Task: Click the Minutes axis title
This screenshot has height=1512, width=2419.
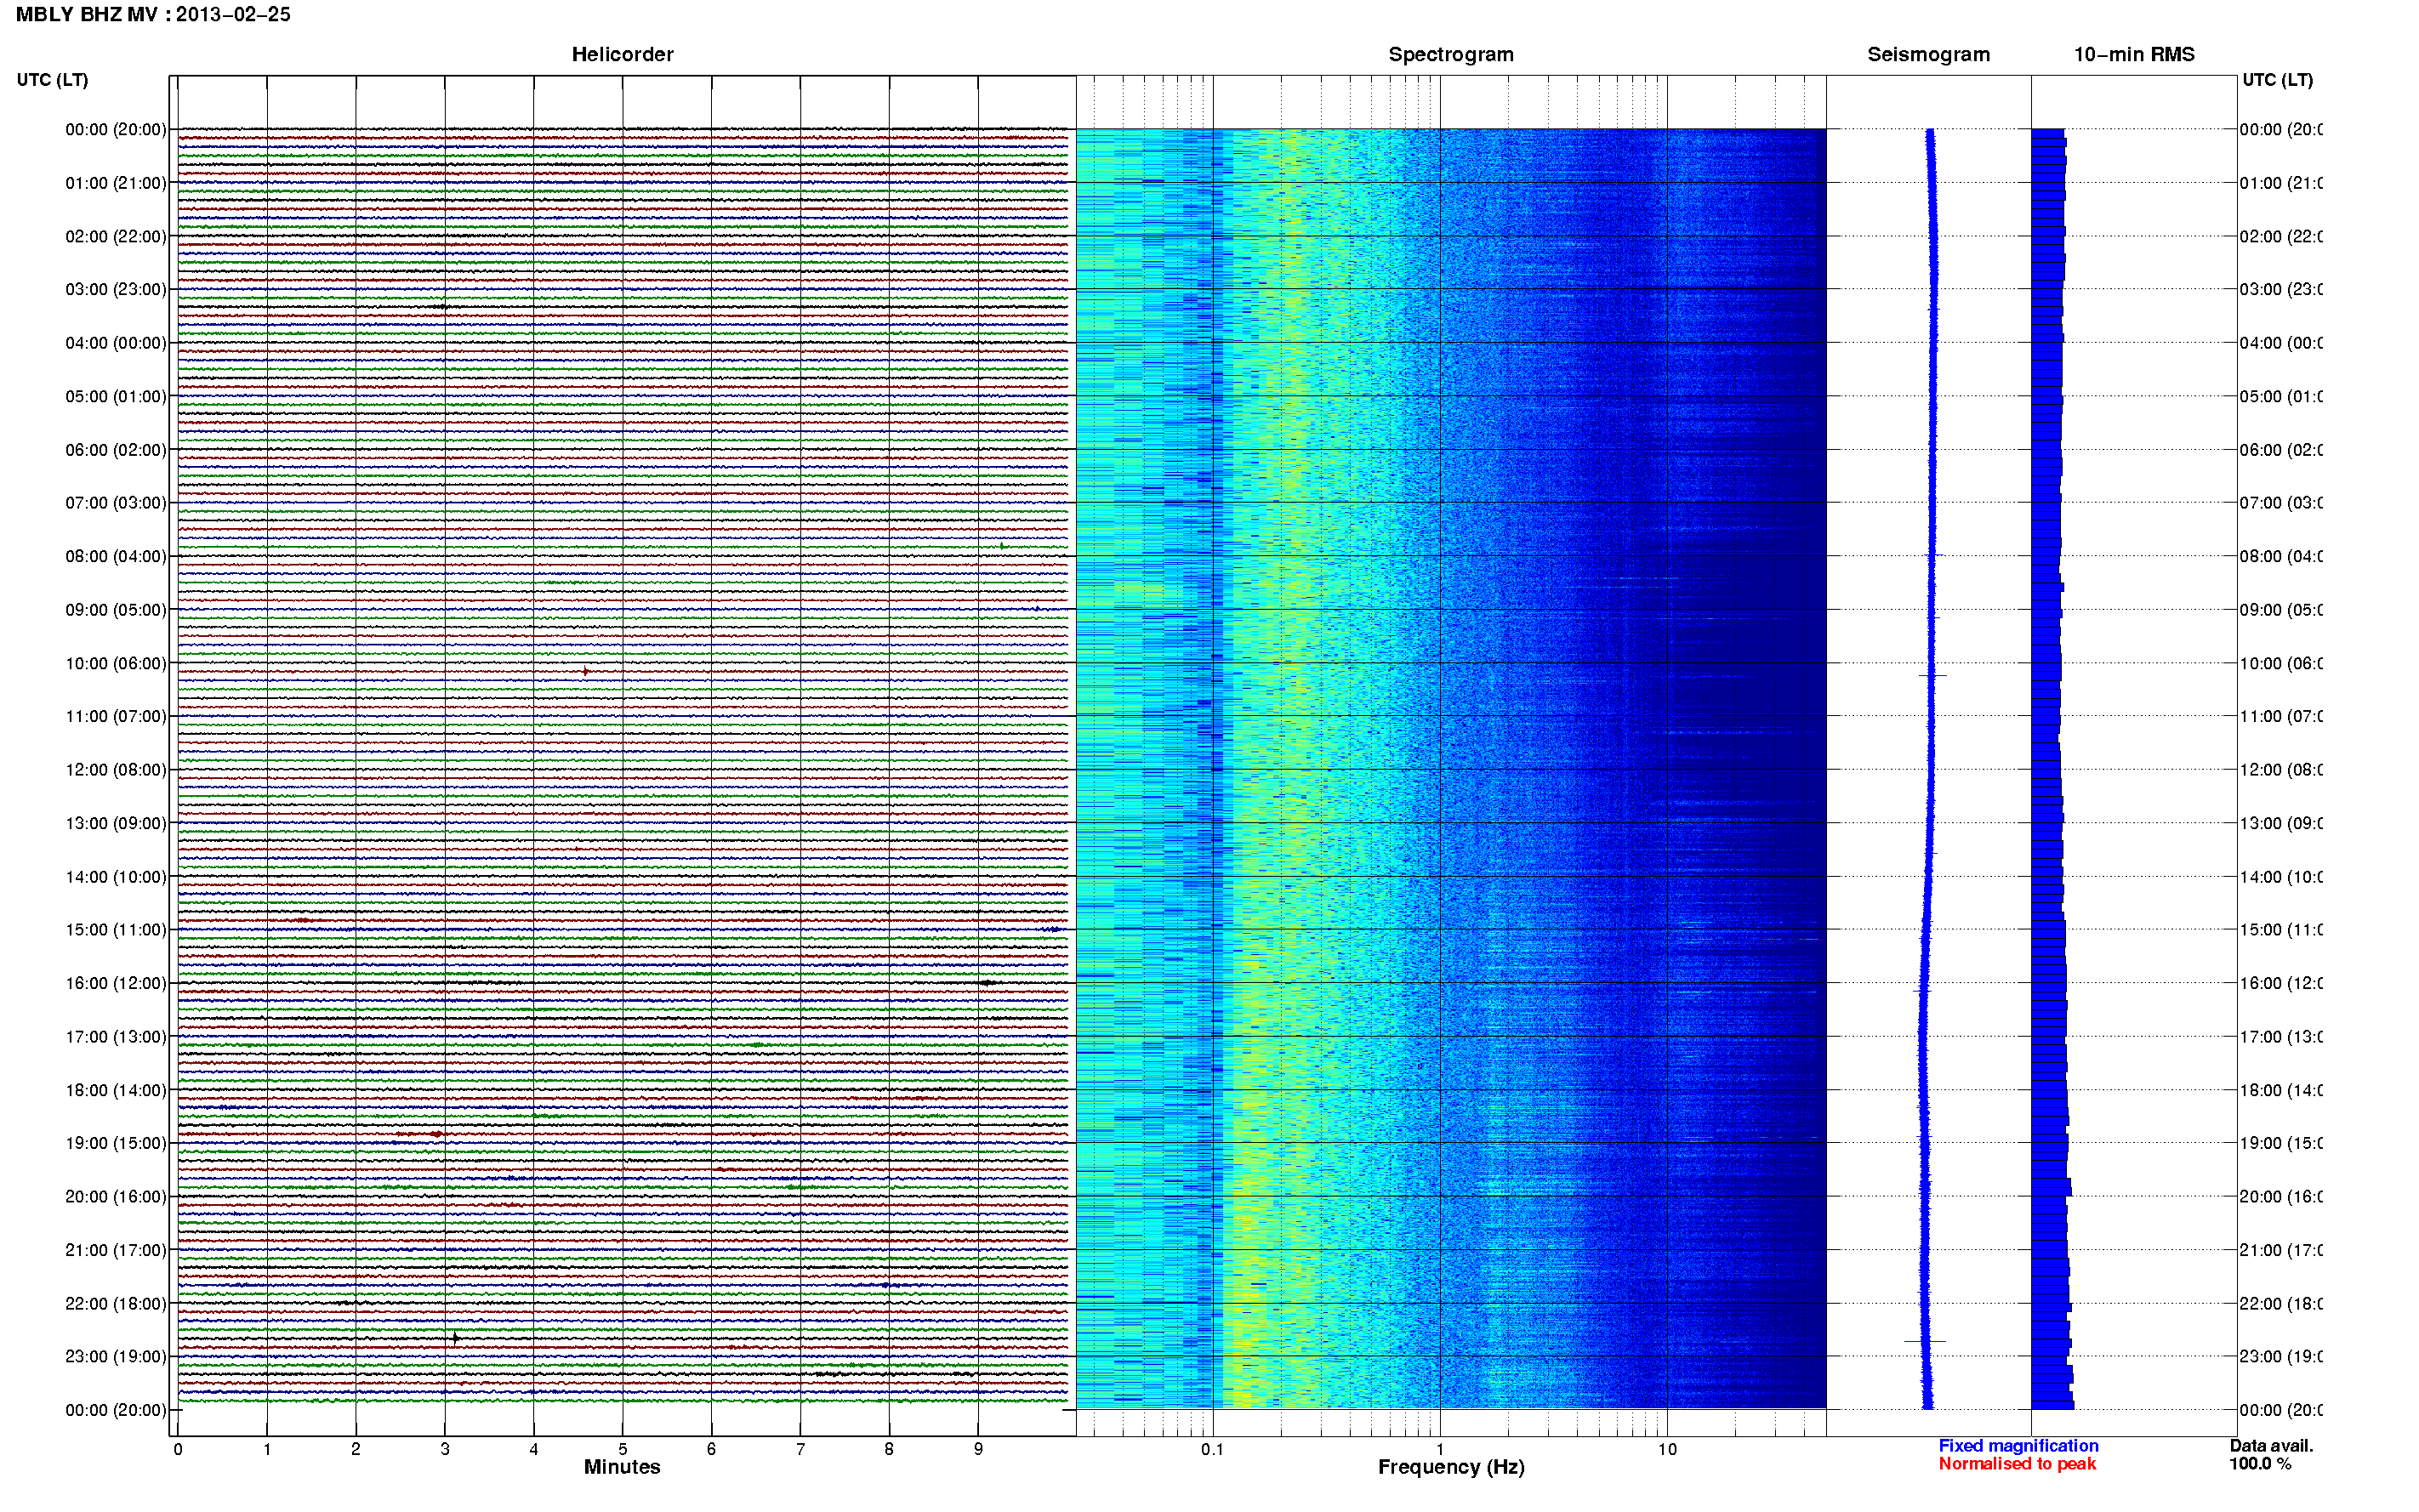Action: (x=622, y=1467)
